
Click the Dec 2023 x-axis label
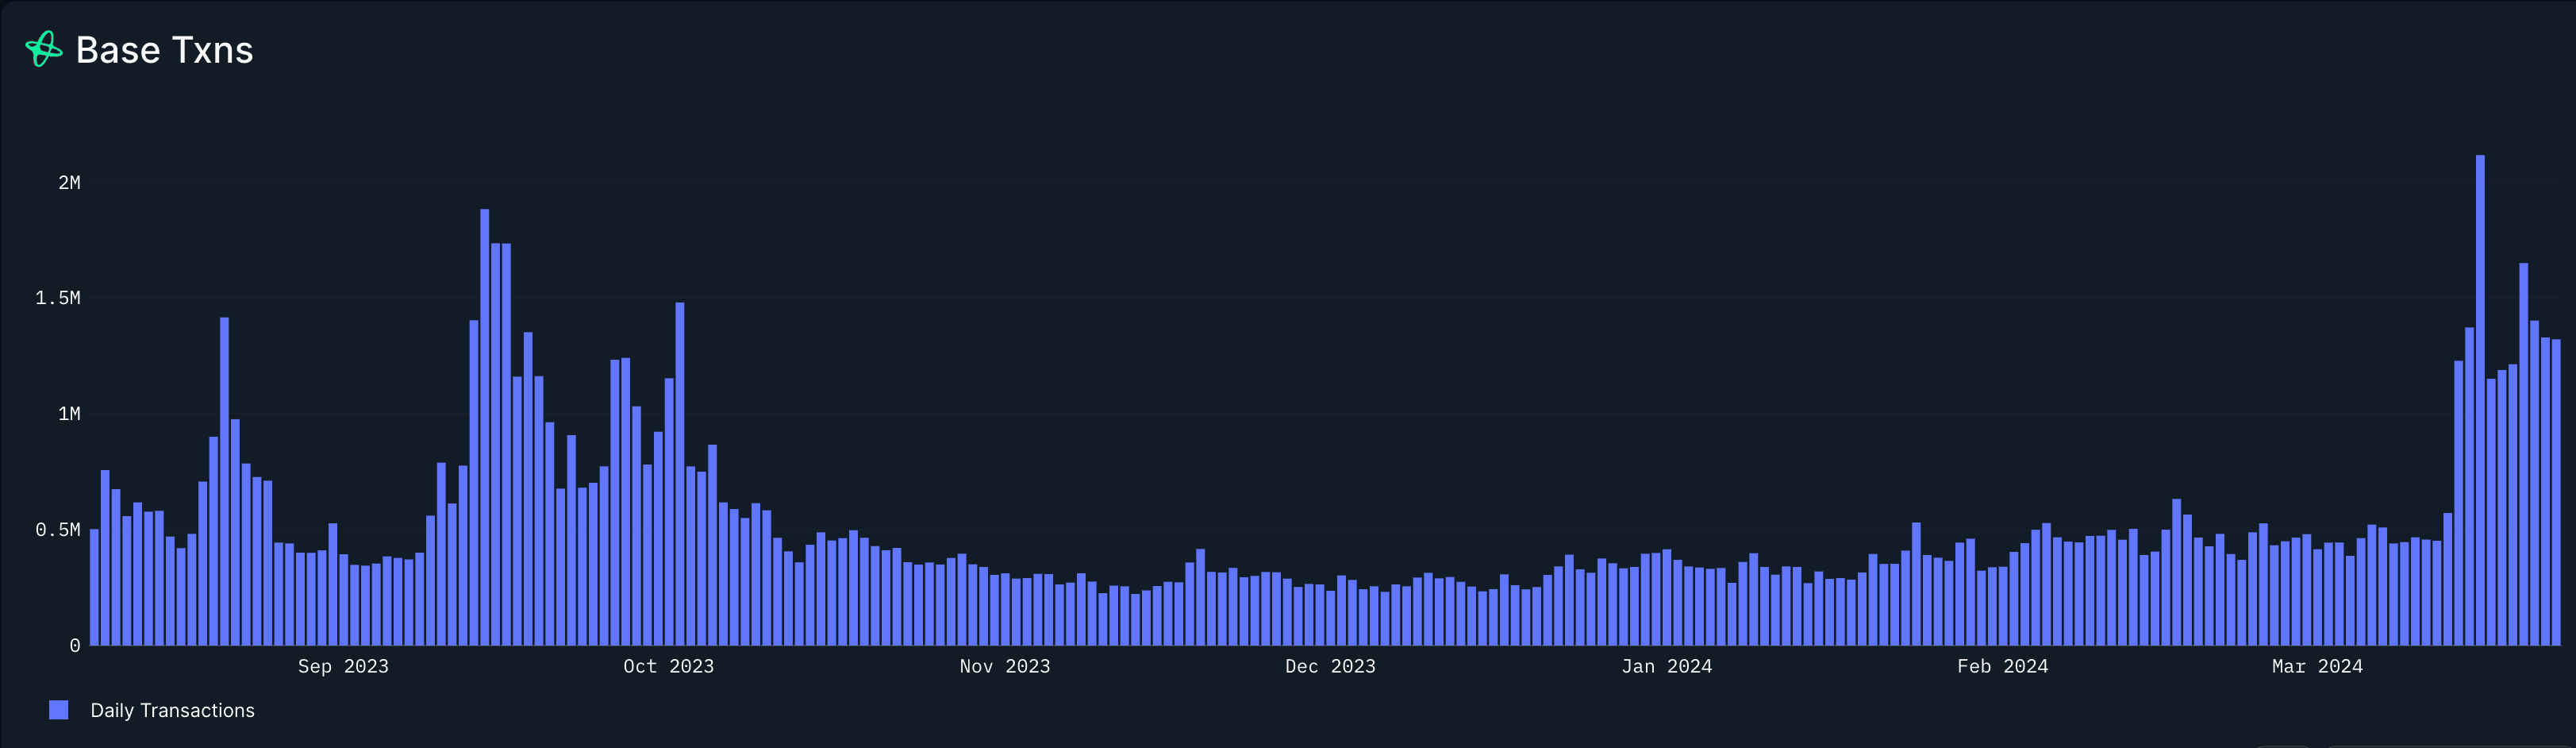1330,666
